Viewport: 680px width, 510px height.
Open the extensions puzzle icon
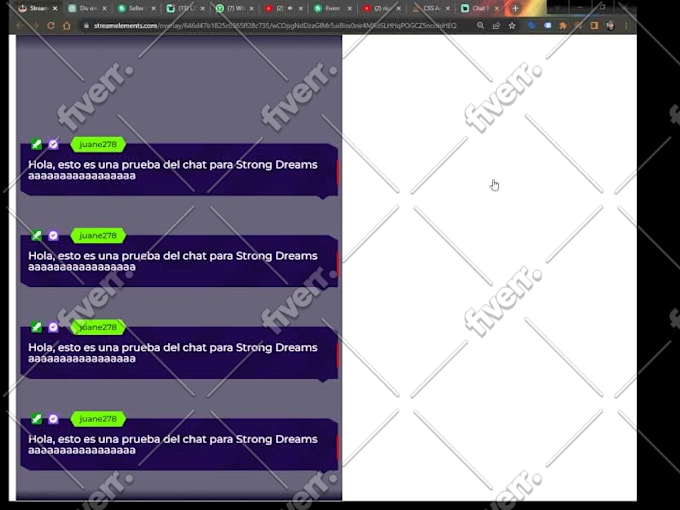point(563,26)
